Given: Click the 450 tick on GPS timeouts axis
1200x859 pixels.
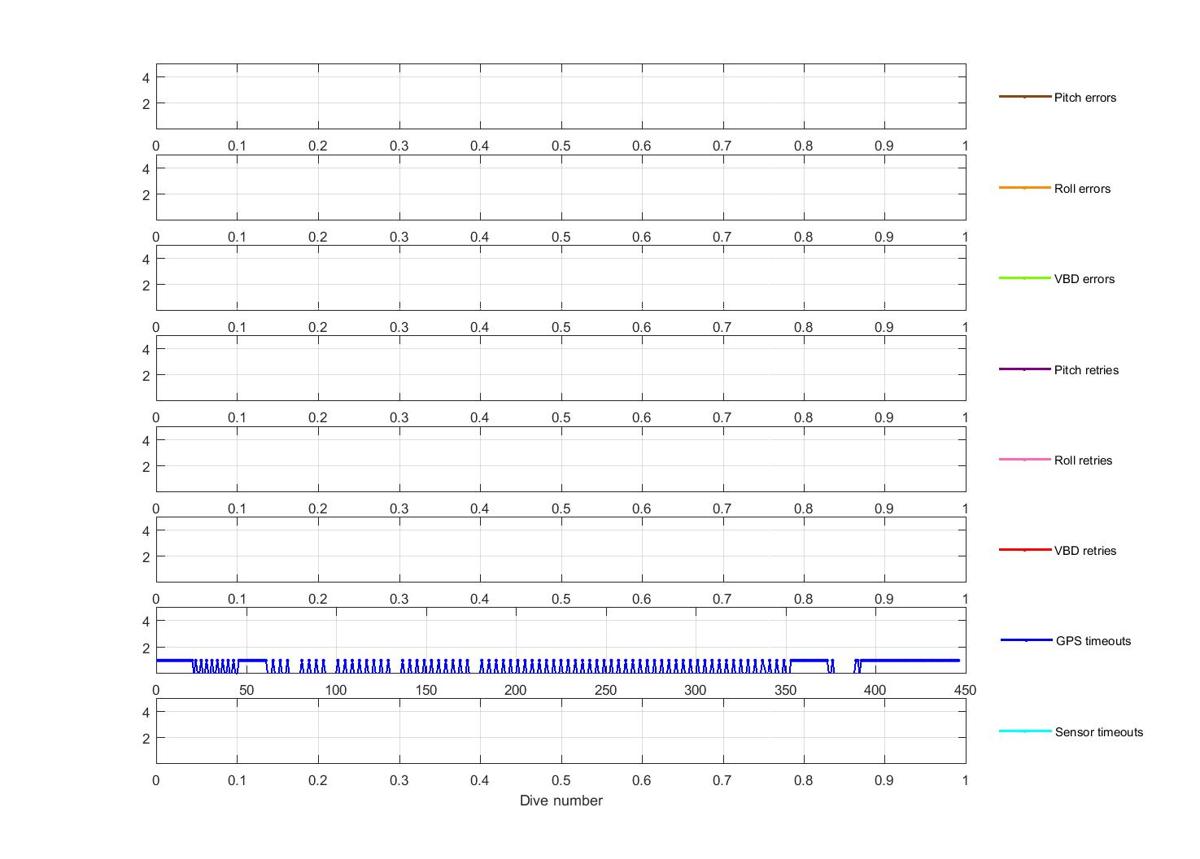Looking at the screenshot, I should [x=965, y=690].
